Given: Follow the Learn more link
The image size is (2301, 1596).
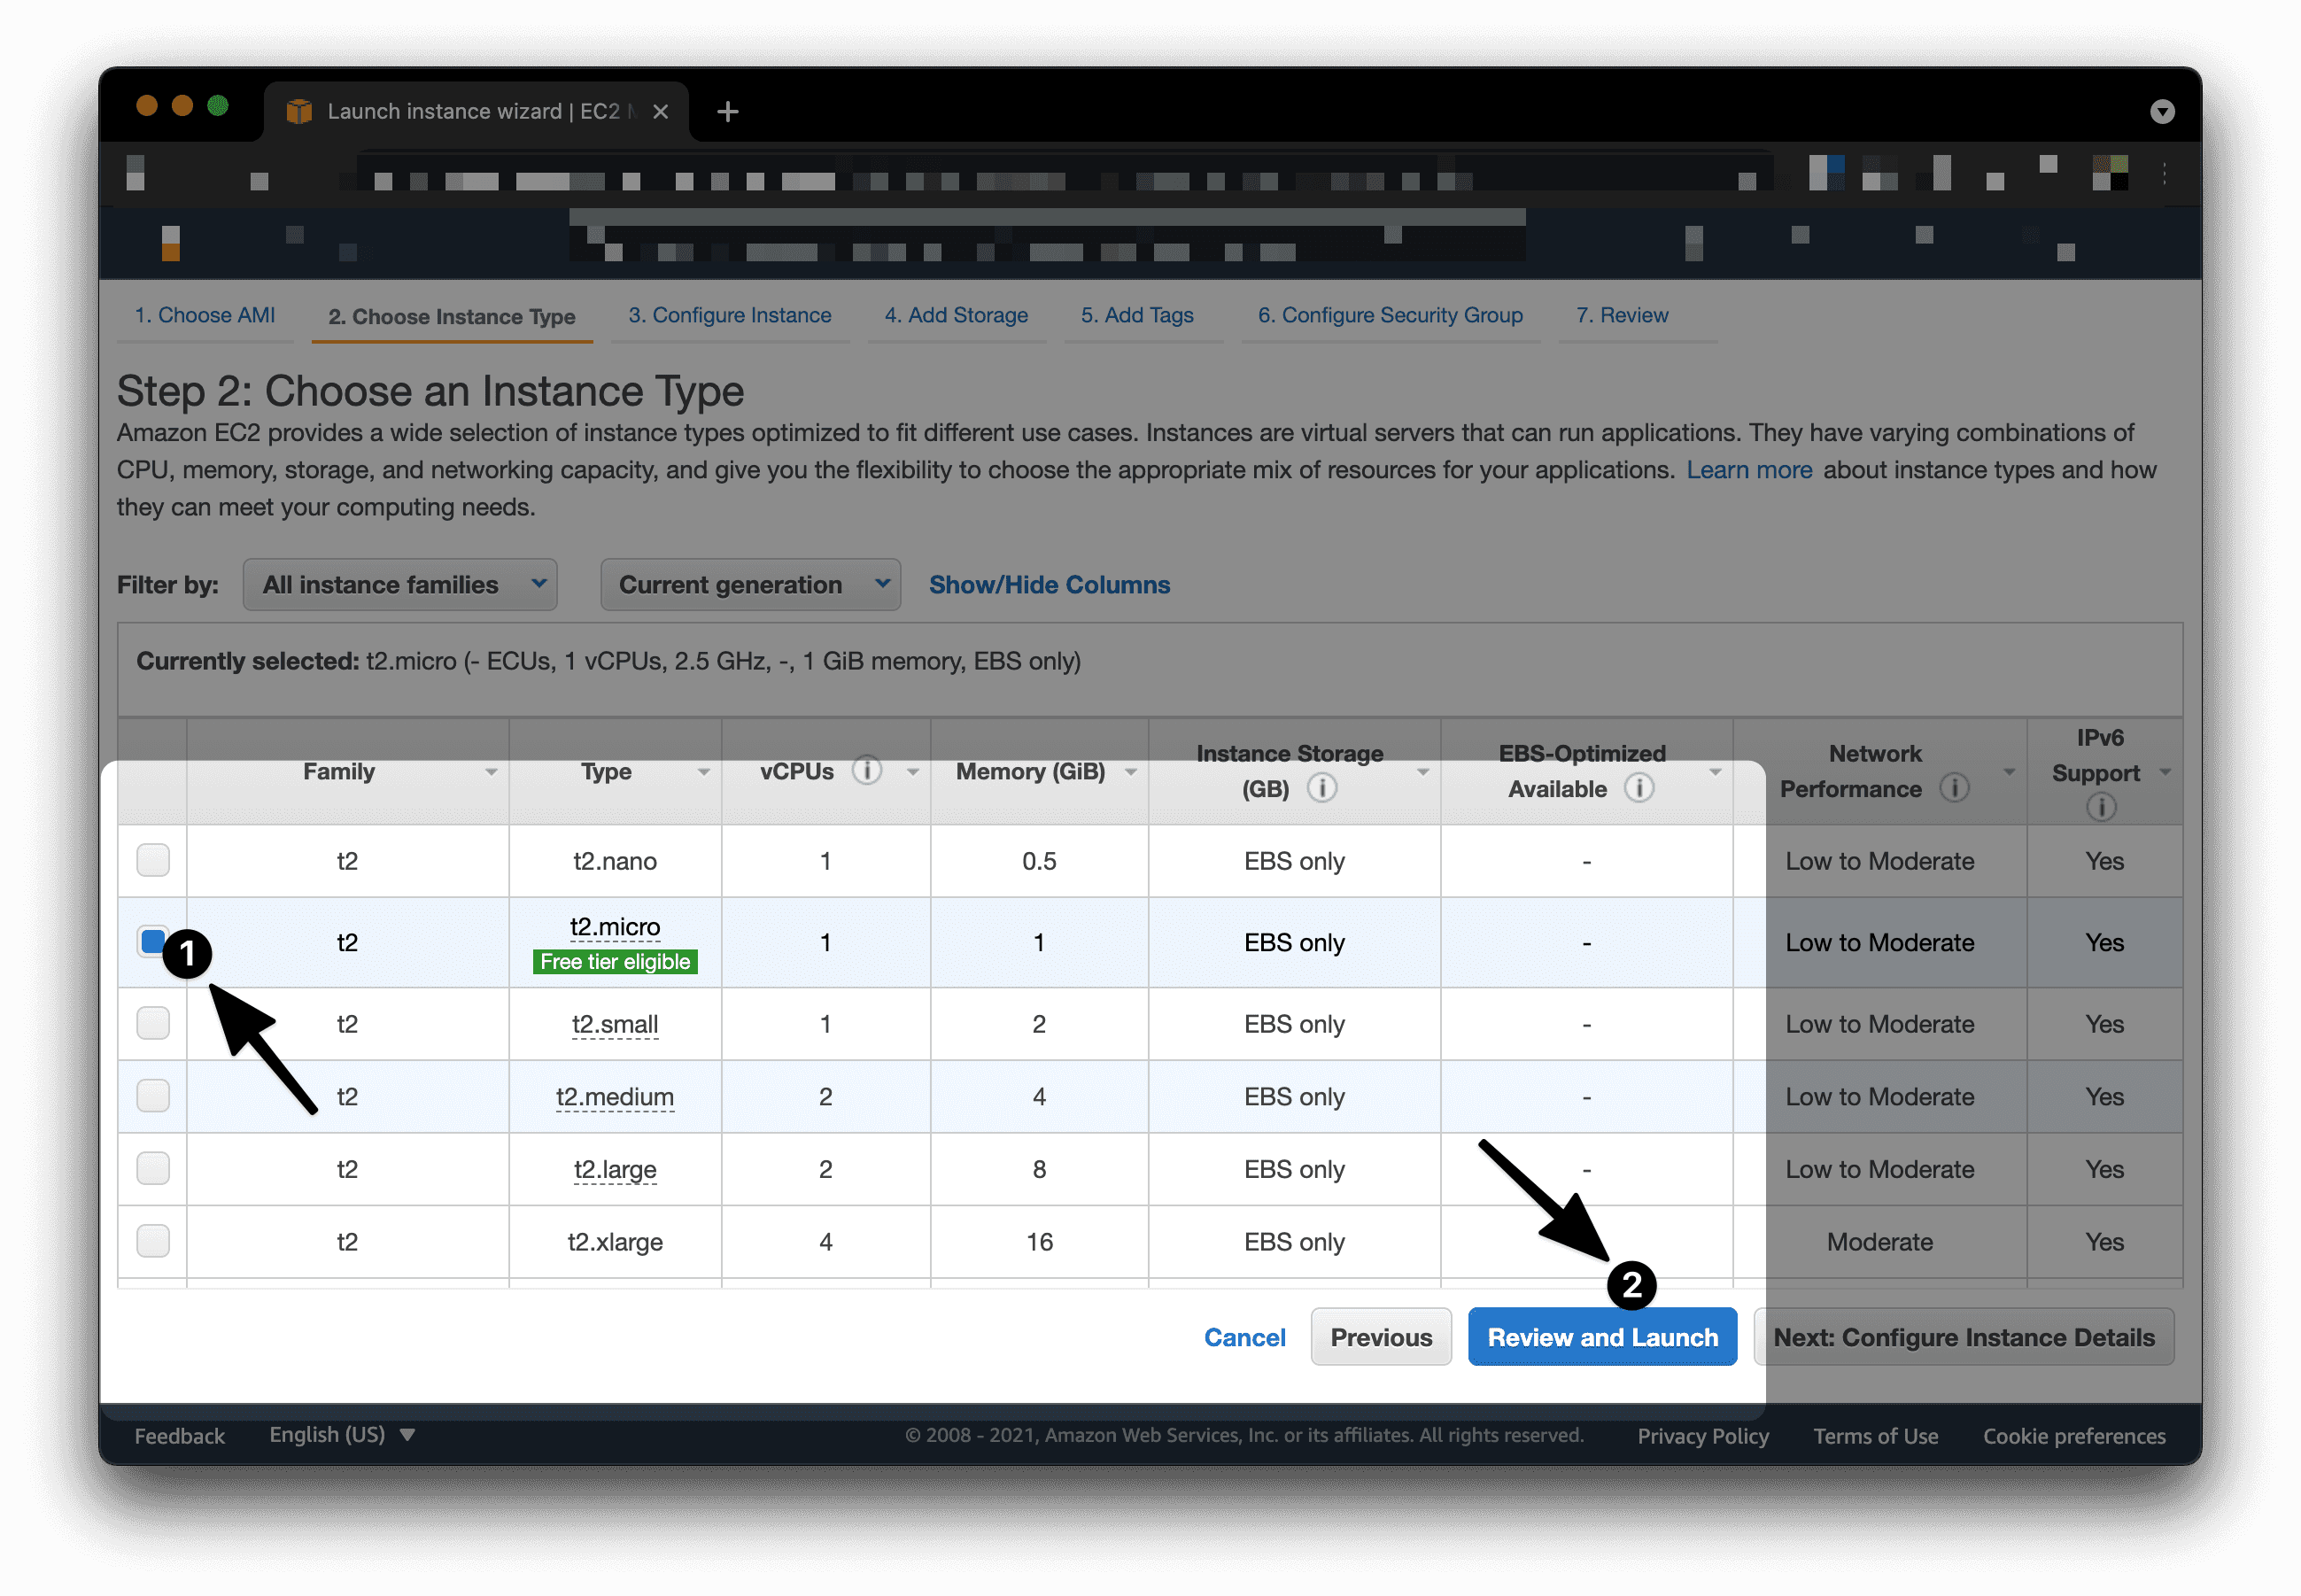Looking at the screenshot, I should pyautogui.click(x=1749, y=470).
